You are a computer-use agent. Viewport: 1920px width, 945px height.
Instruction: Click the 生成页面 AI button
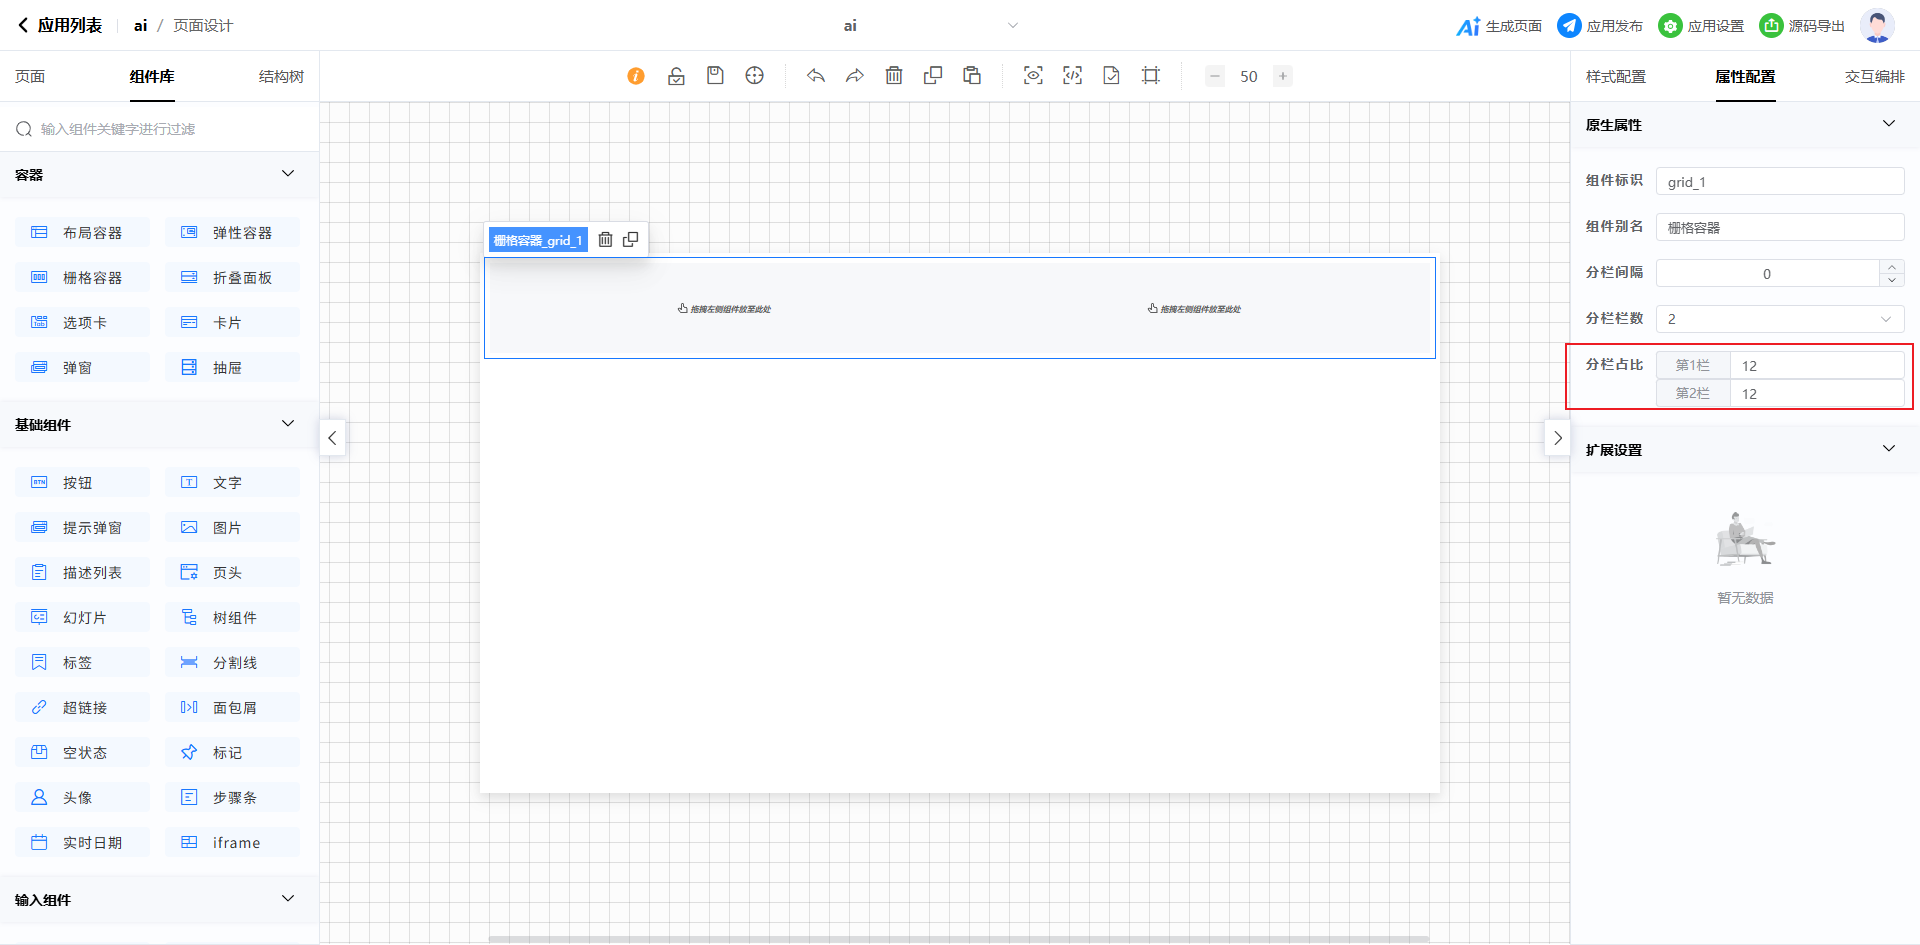point(1499,26)
